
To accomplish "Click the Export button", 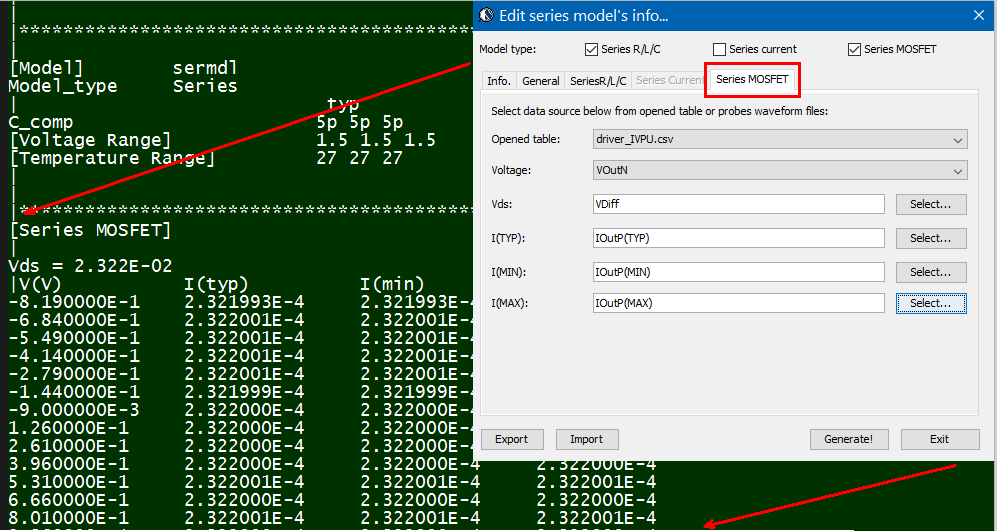I will click(511, 439).
